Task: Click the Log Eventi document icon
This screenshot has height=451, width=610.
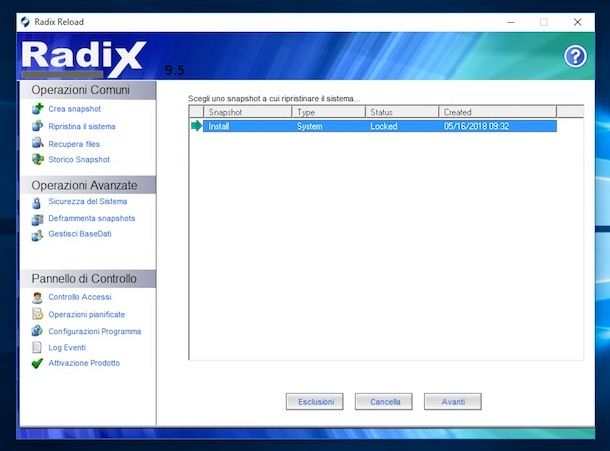Action: [x=37, y=347]
